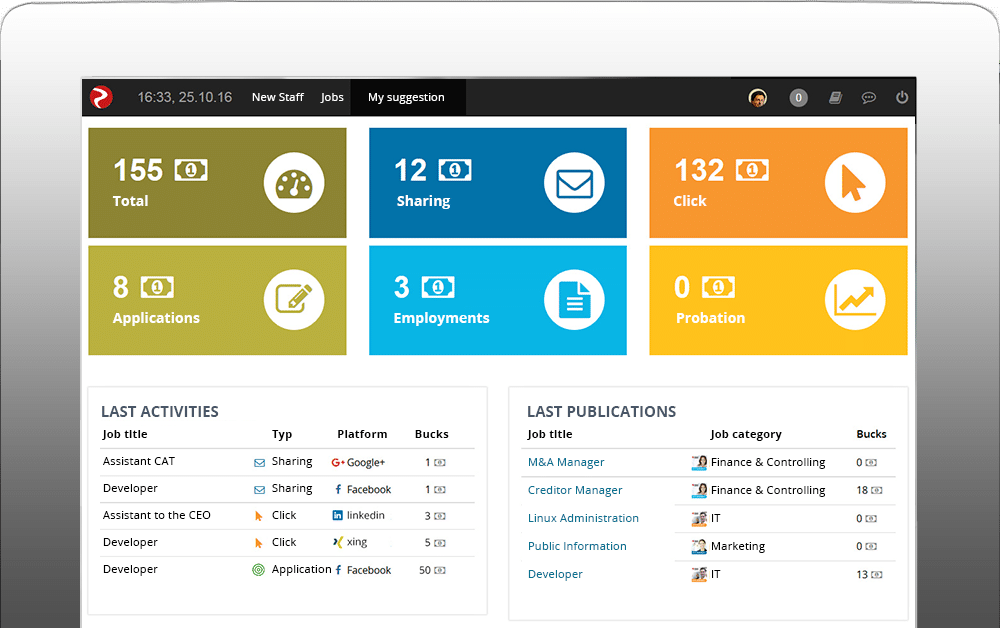Click the linkedin icon in Assistant to the CEO row
The width and height of the screenshot is (1000, 628).
pos(337,515)
